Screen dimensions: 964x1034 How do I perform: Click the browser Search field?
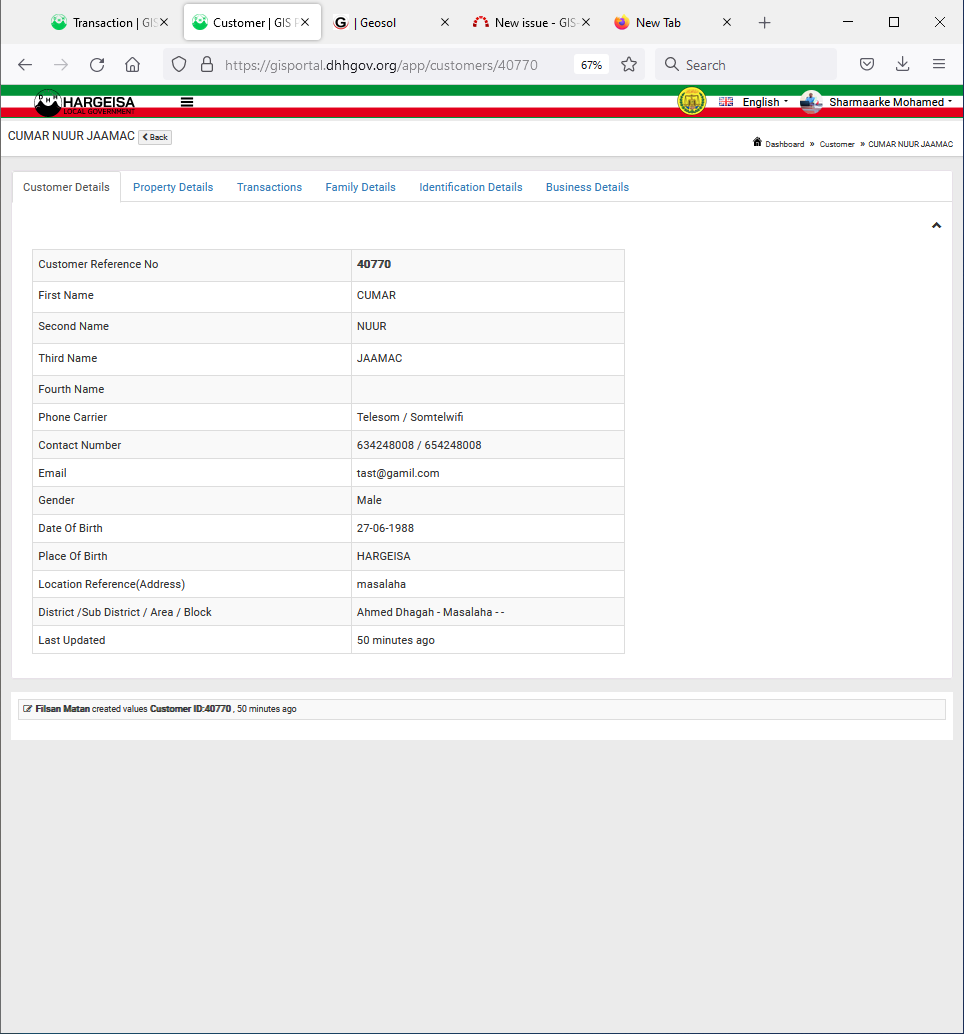746,65
